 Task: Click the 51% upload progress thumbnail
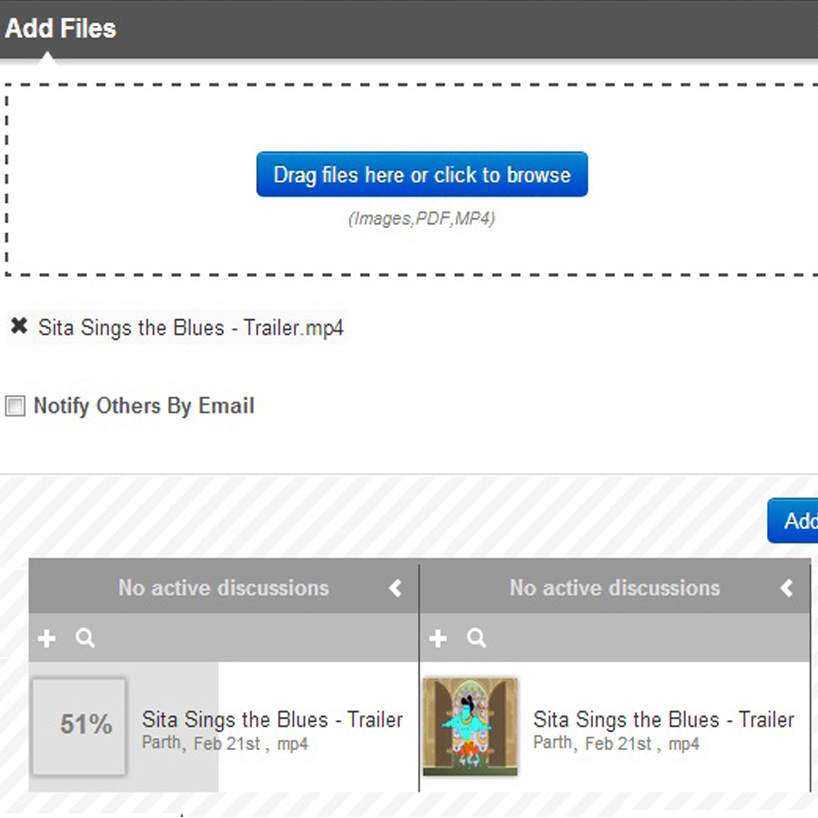[x=80, y=726]
